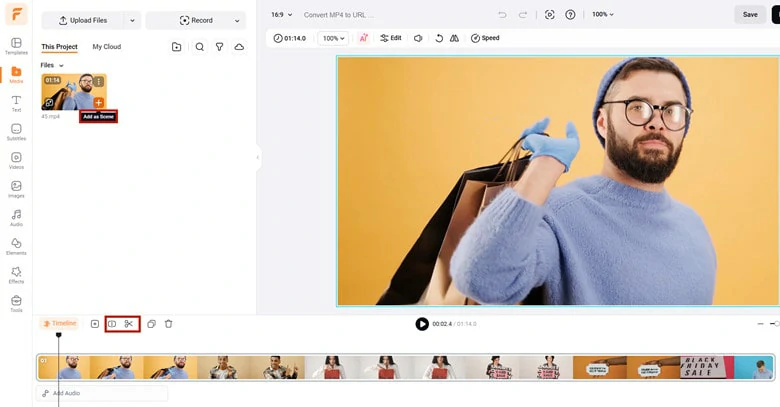Open the Images panel in sidebar
This screenshot has width=780, height=407.
[16, 189]
